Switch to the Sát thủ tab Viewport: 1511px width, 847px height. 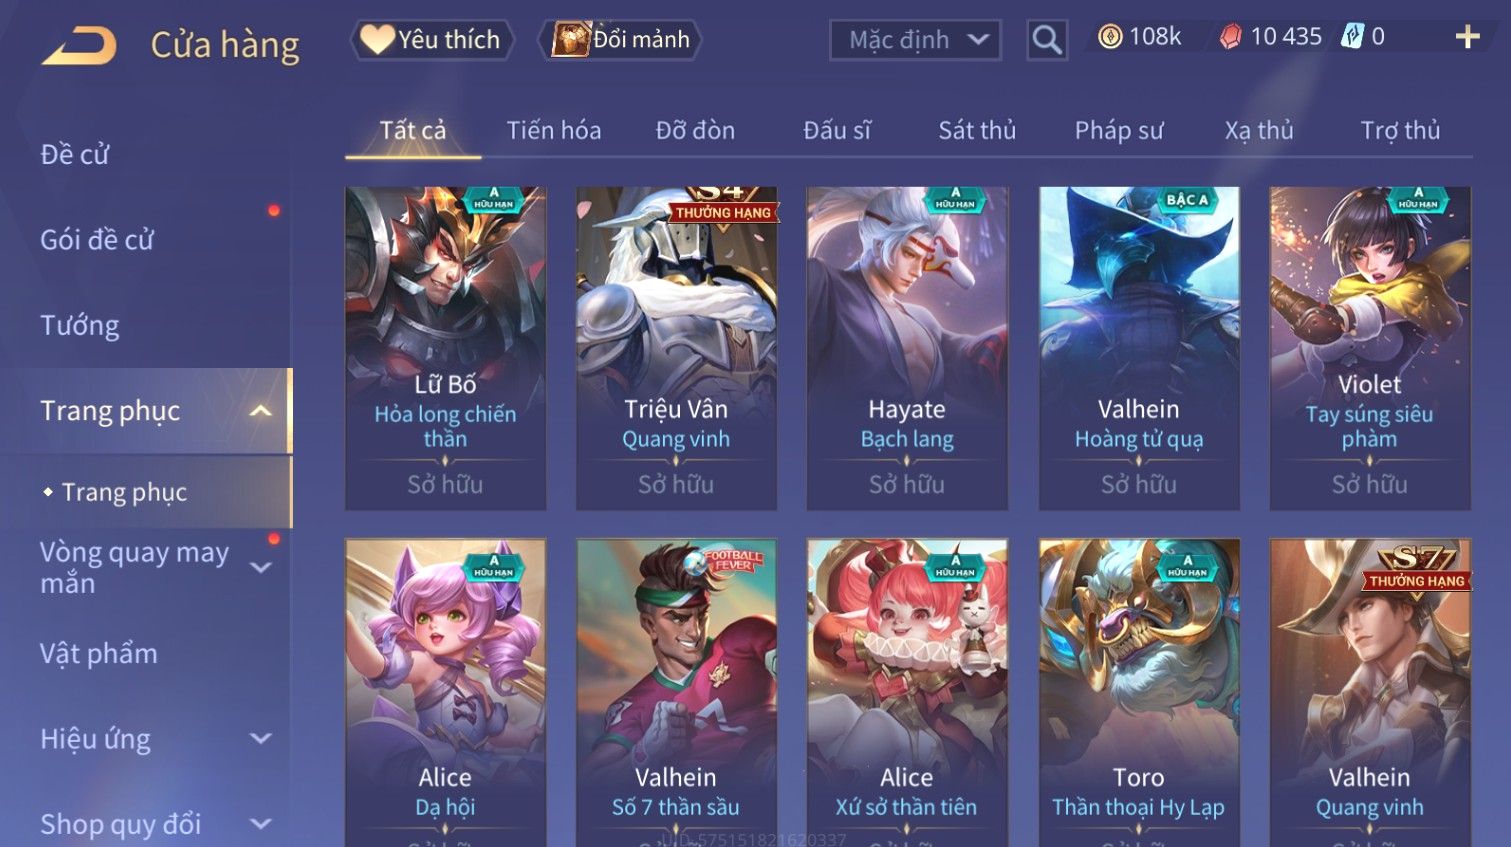977,130
